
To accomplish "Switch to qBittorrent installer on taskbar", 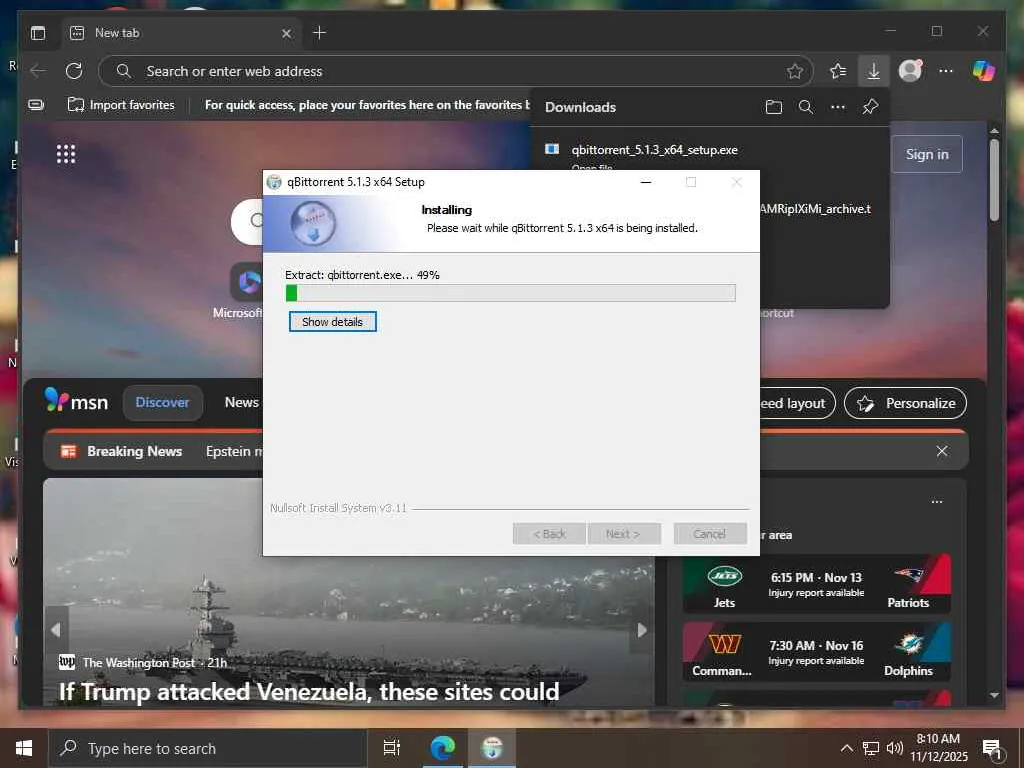I will (492, 748).
